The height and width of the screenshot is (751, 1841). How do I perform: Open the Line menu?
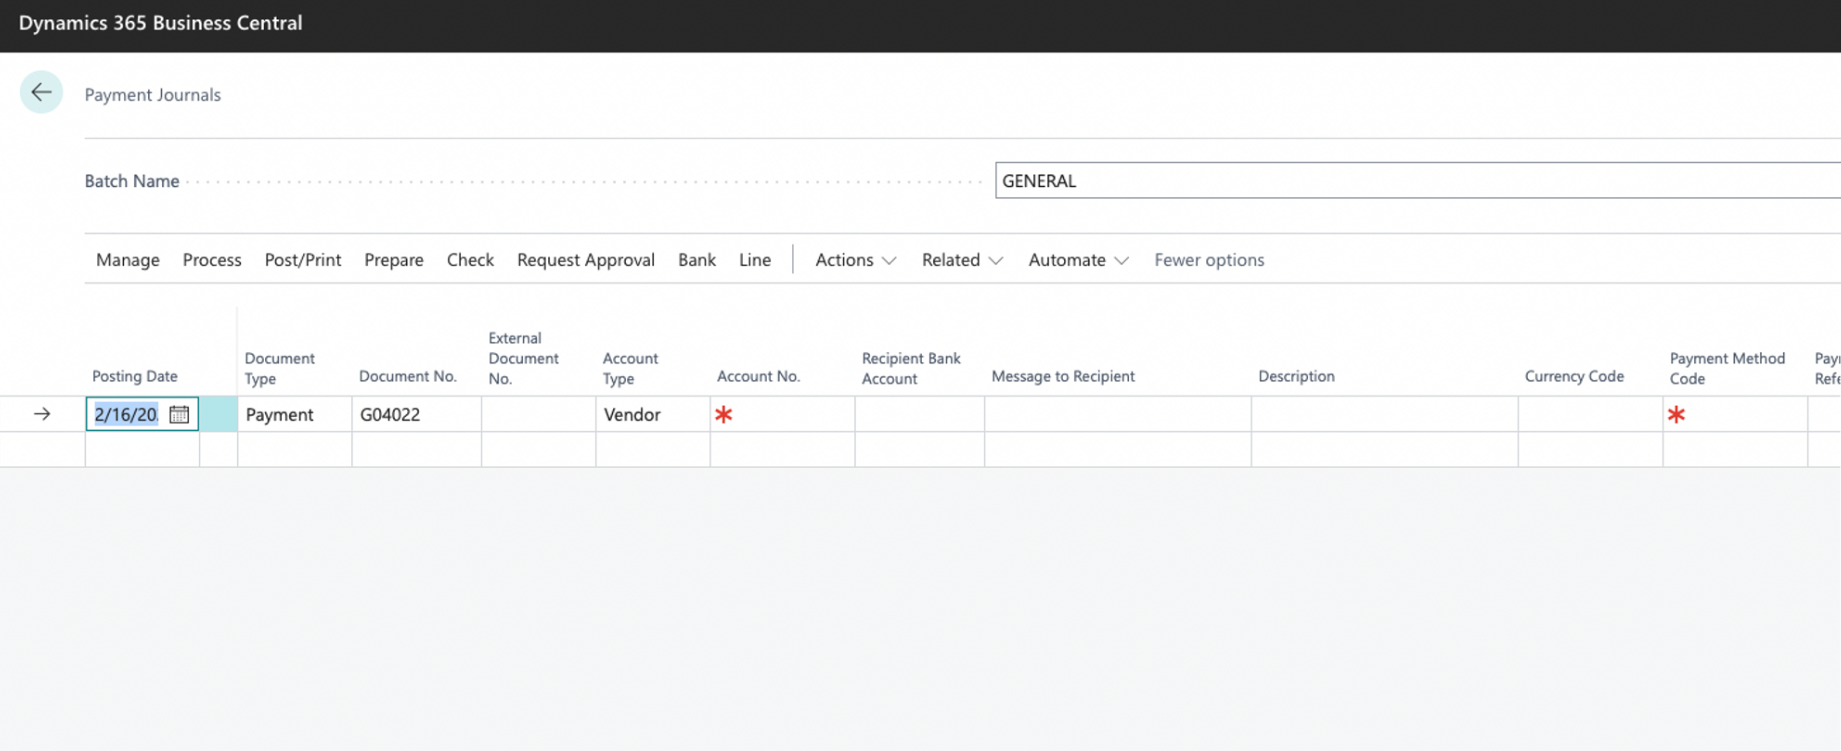[755, 260]
